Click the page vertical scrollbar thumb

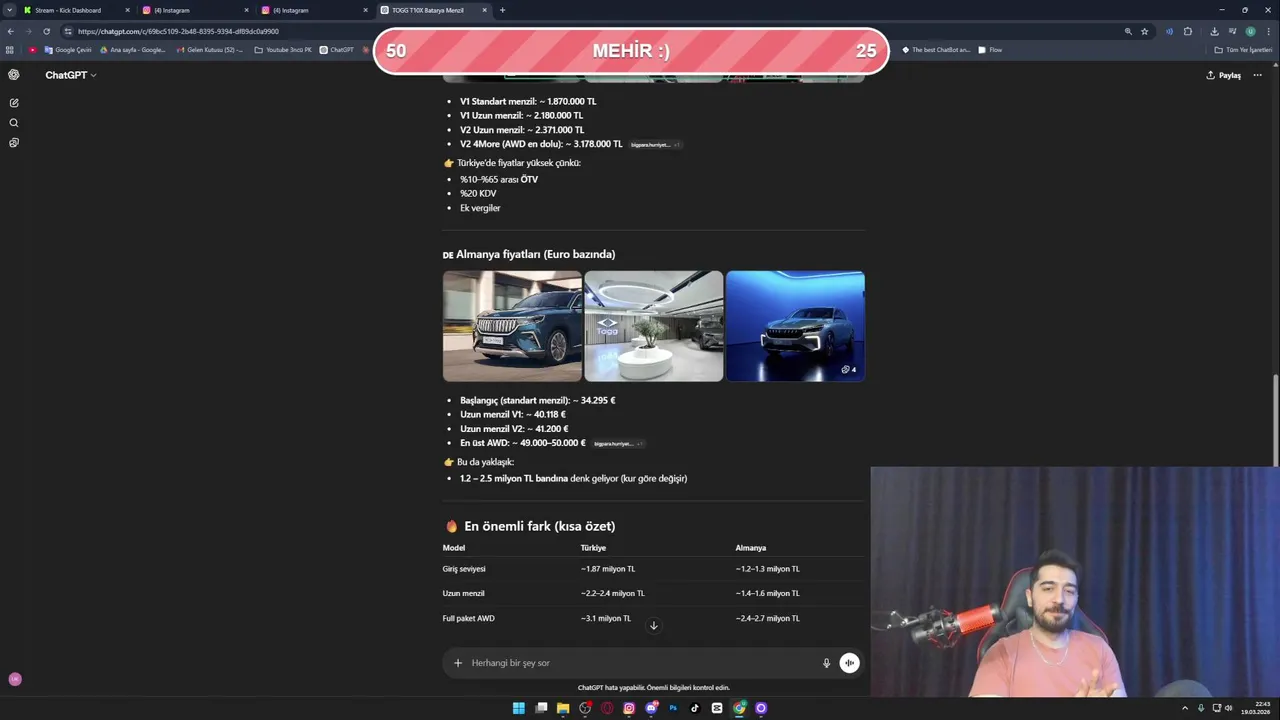pyautogui.click(x=1275, y=420)
